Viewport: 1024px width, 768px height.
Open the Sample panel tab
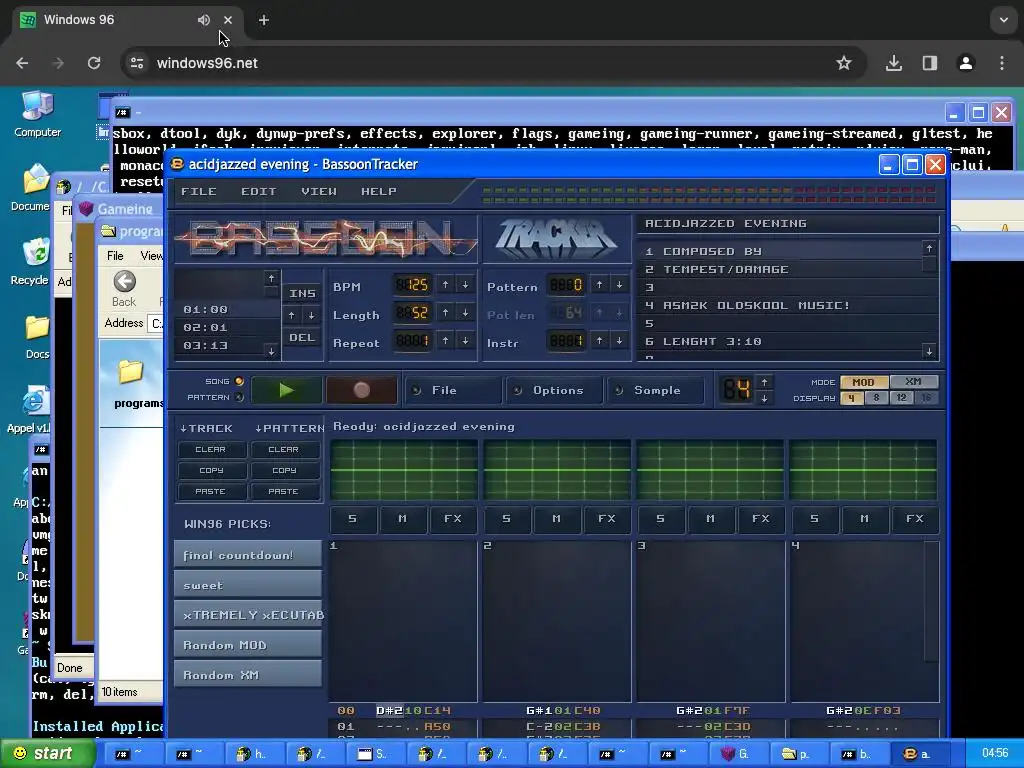(x=655, y=390)
